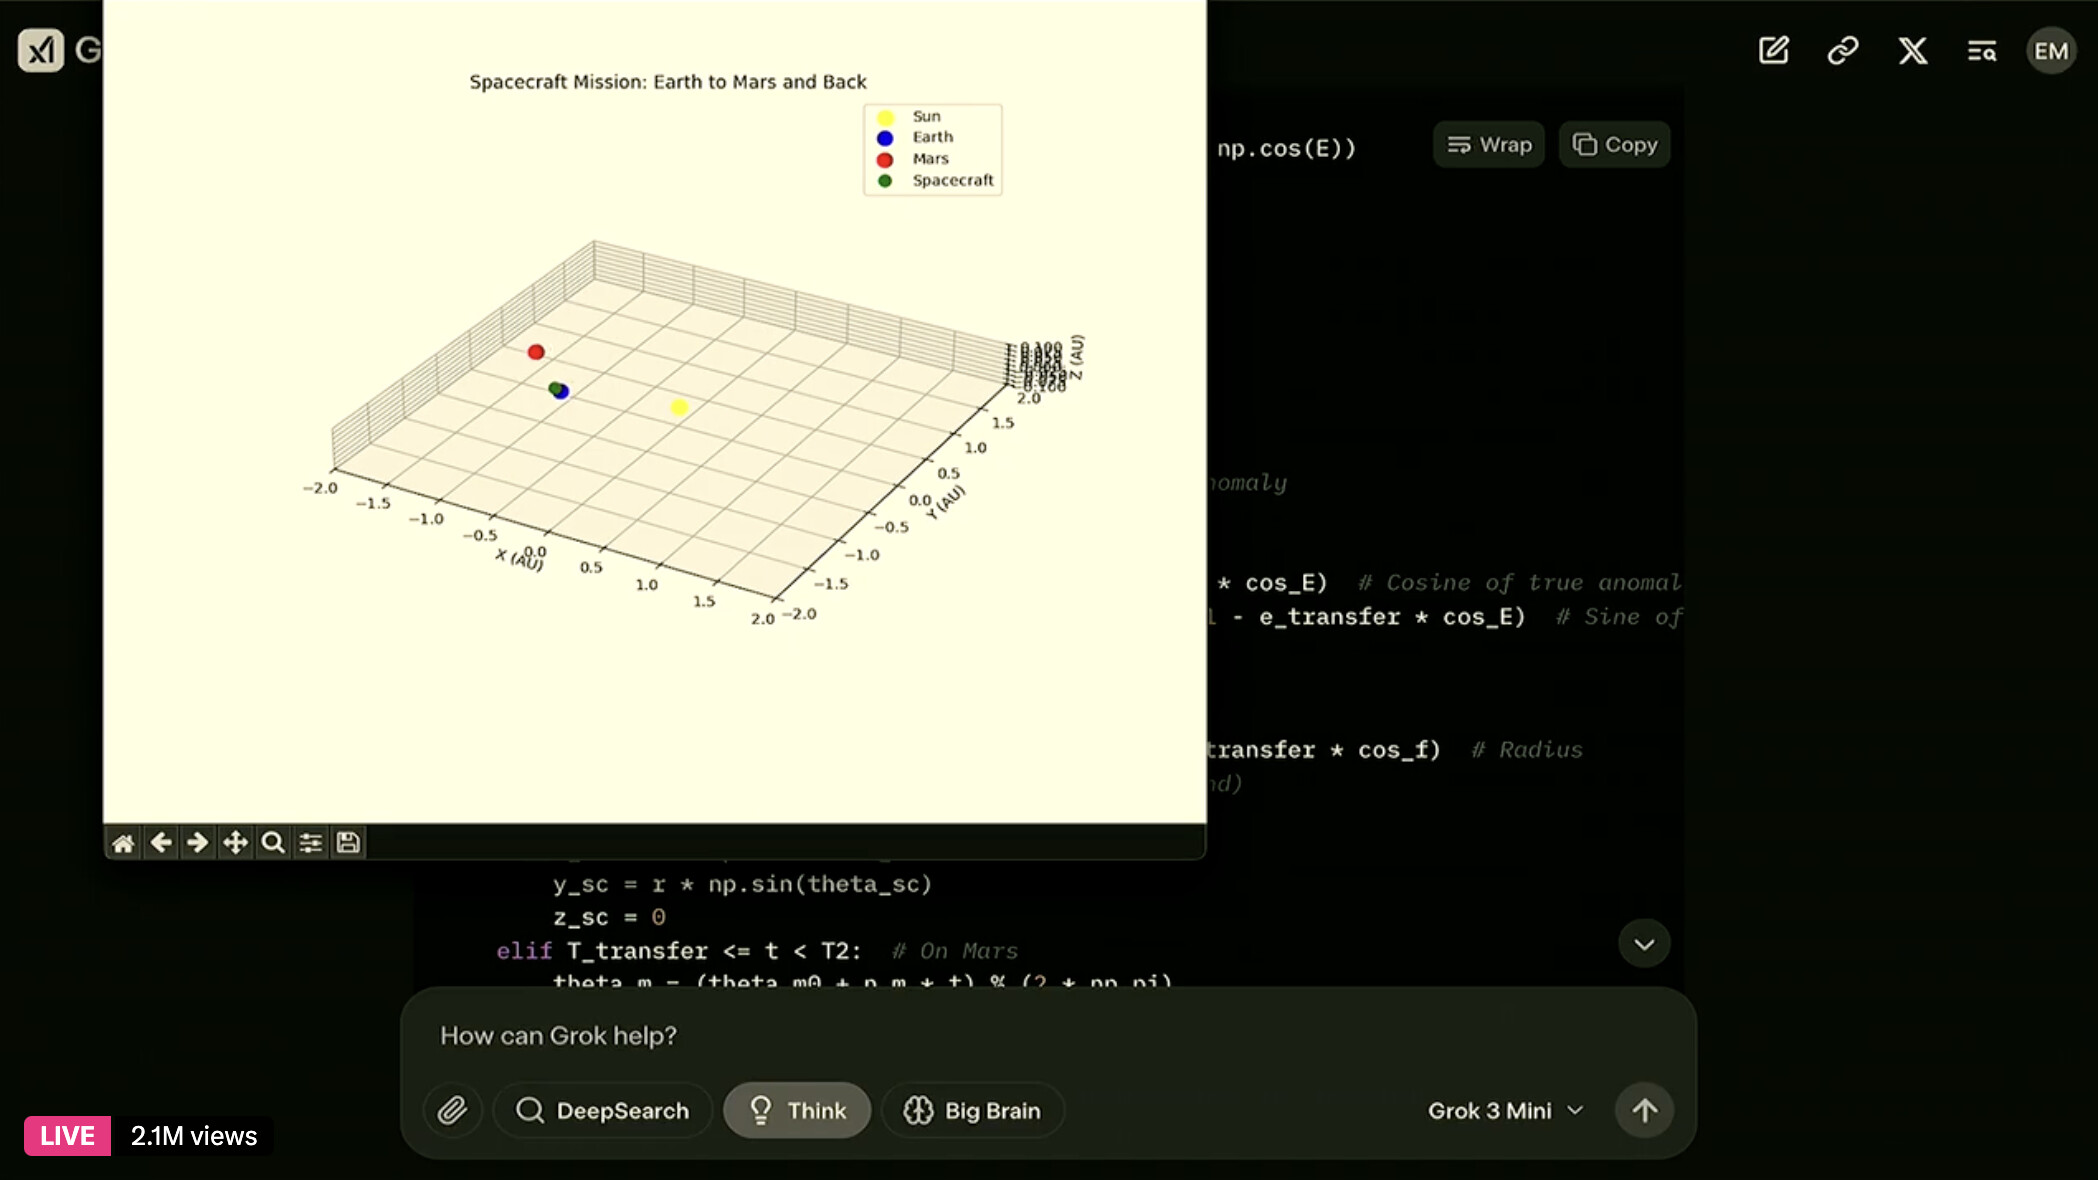Open the Configure subplots sliders icon

click(310, 843)
